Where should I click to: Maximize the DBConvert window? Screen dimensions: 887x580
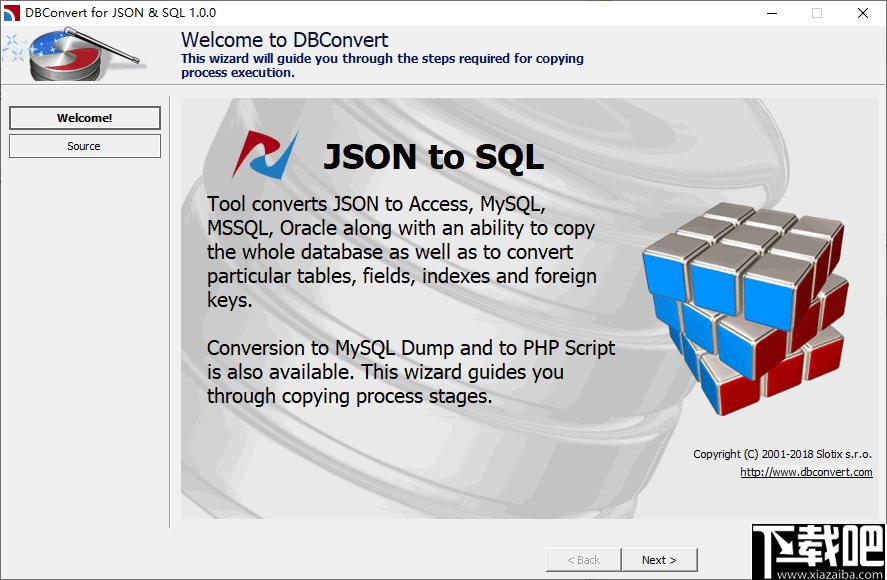point(817,13)
